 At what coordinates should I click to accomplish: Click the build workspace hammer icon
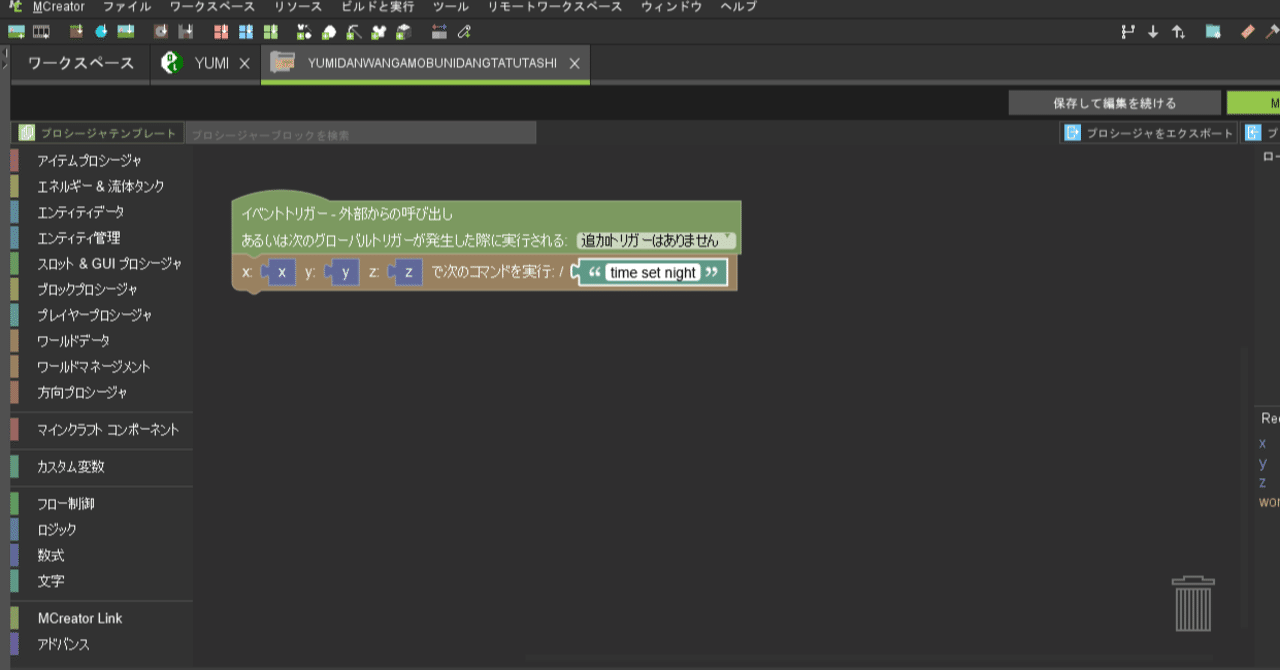coord(1270,32)
